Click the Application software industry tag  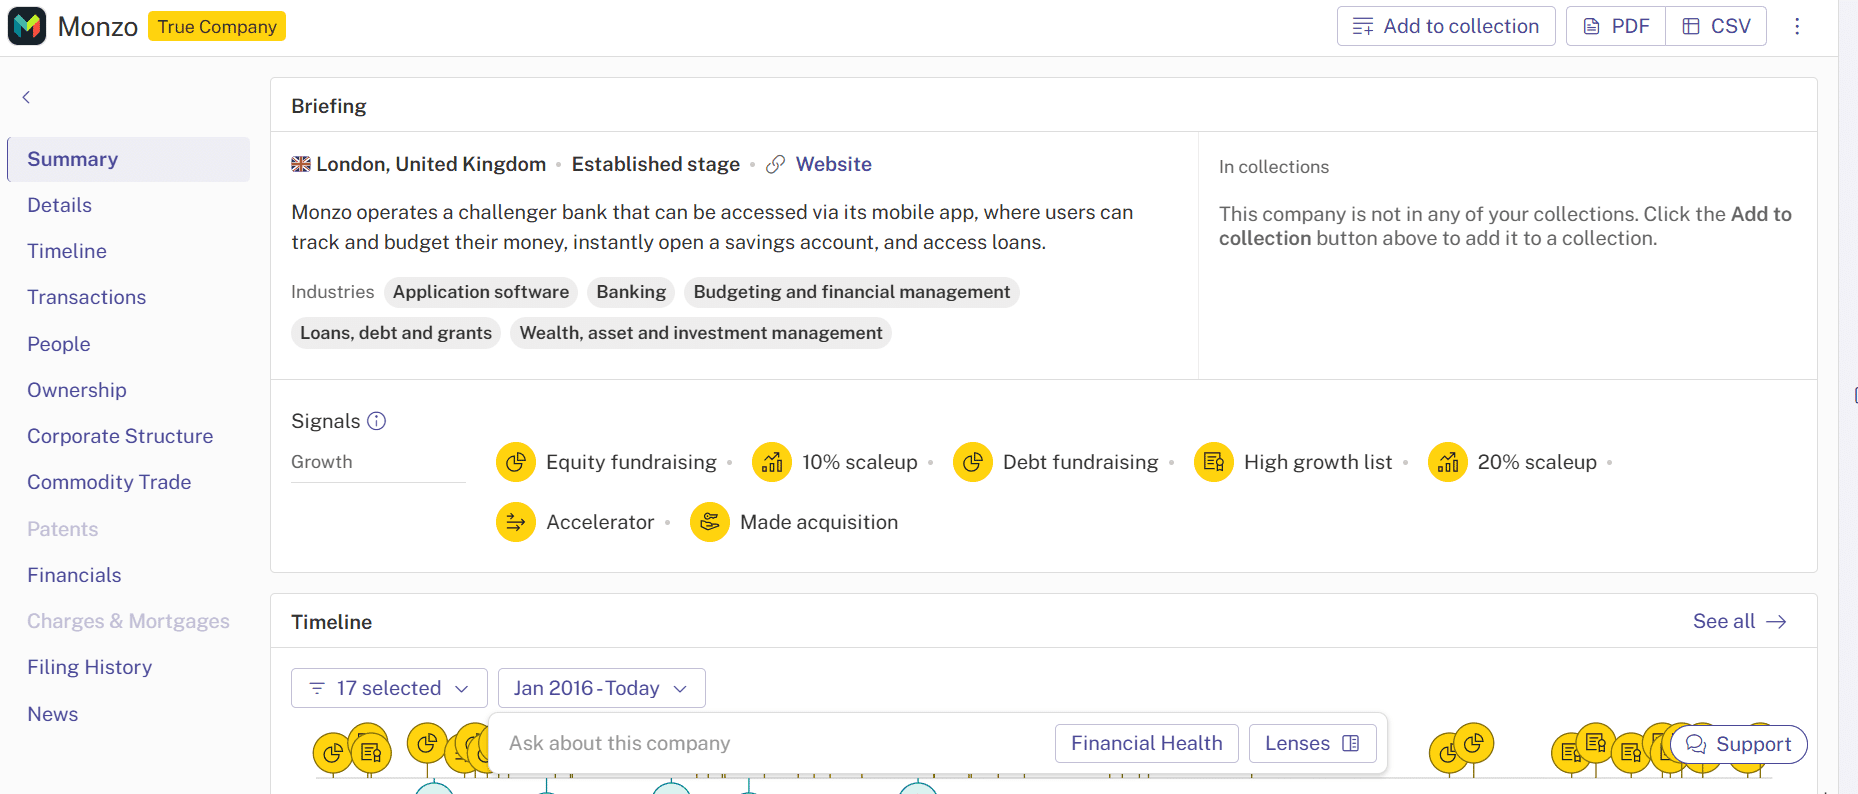[481, 292]
